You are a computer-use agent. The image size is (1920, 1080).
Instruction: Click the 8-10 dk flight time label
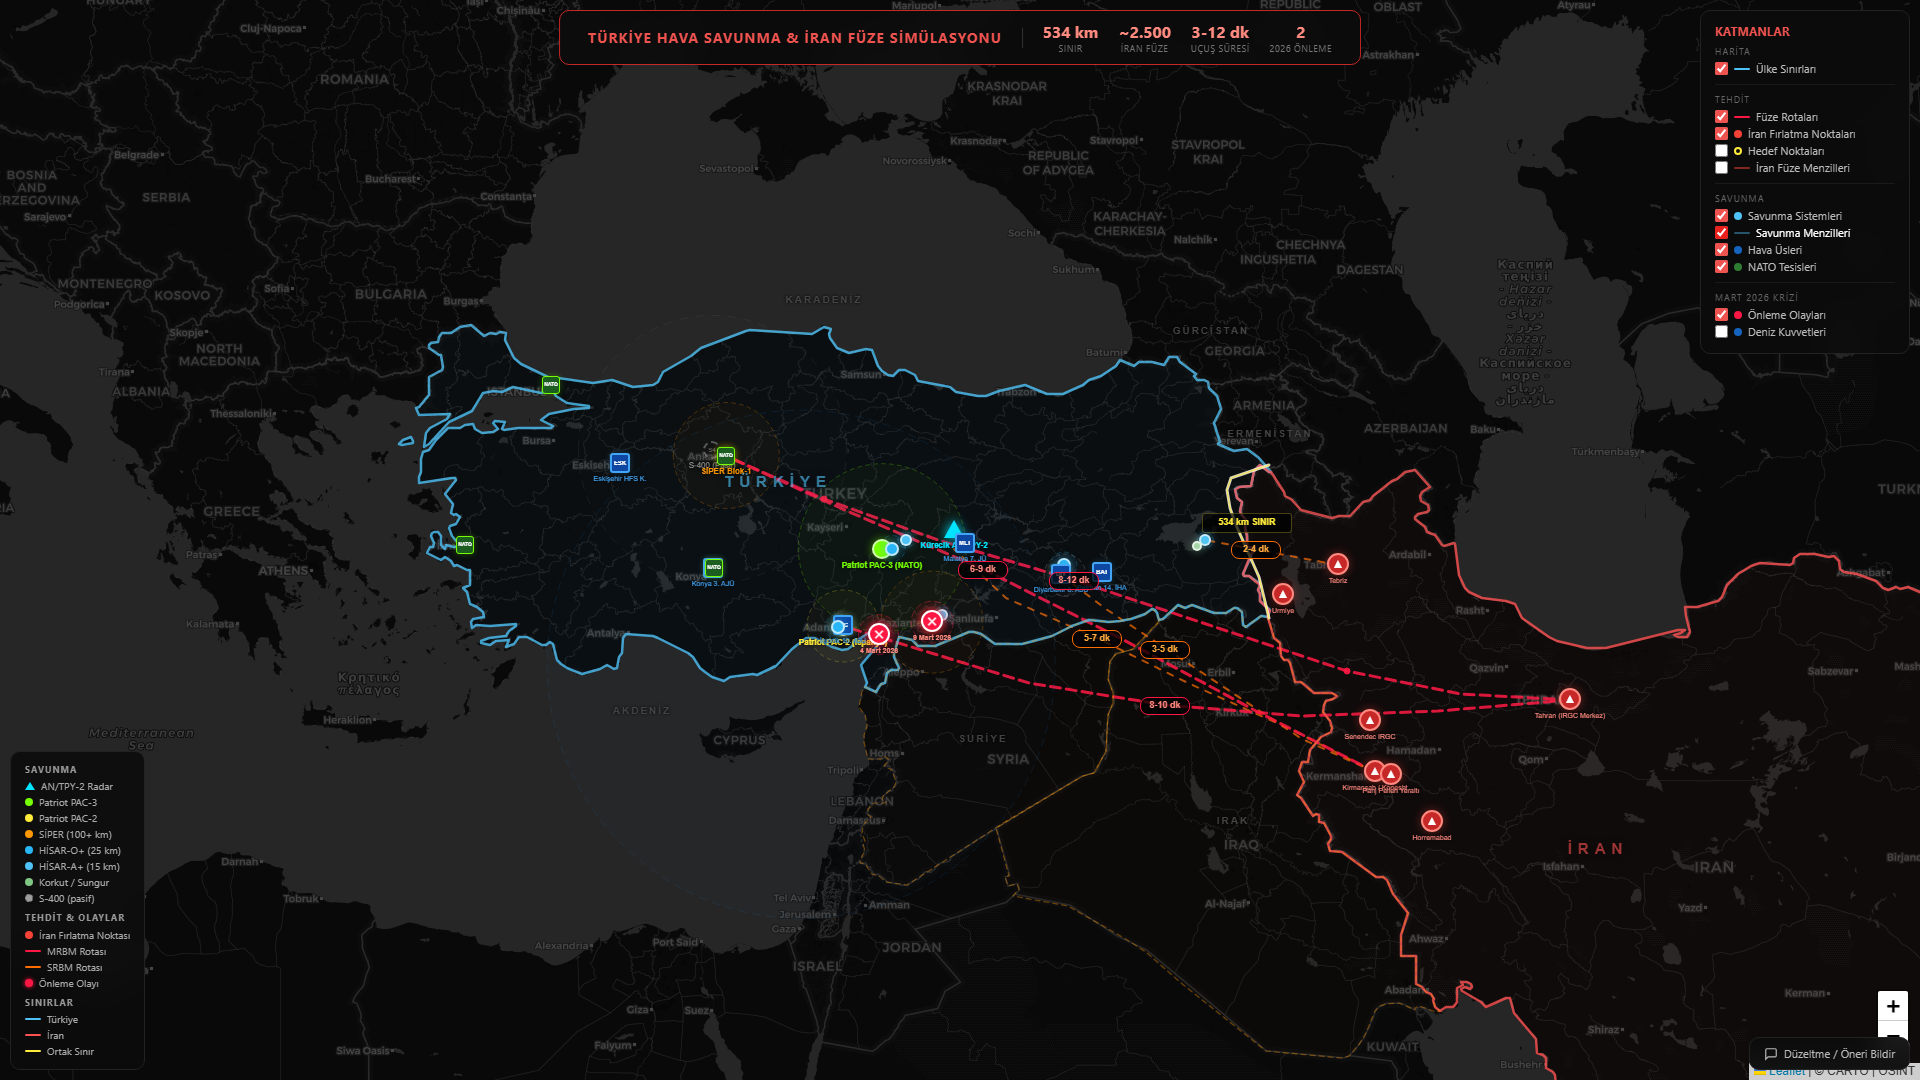(1164, 705)
